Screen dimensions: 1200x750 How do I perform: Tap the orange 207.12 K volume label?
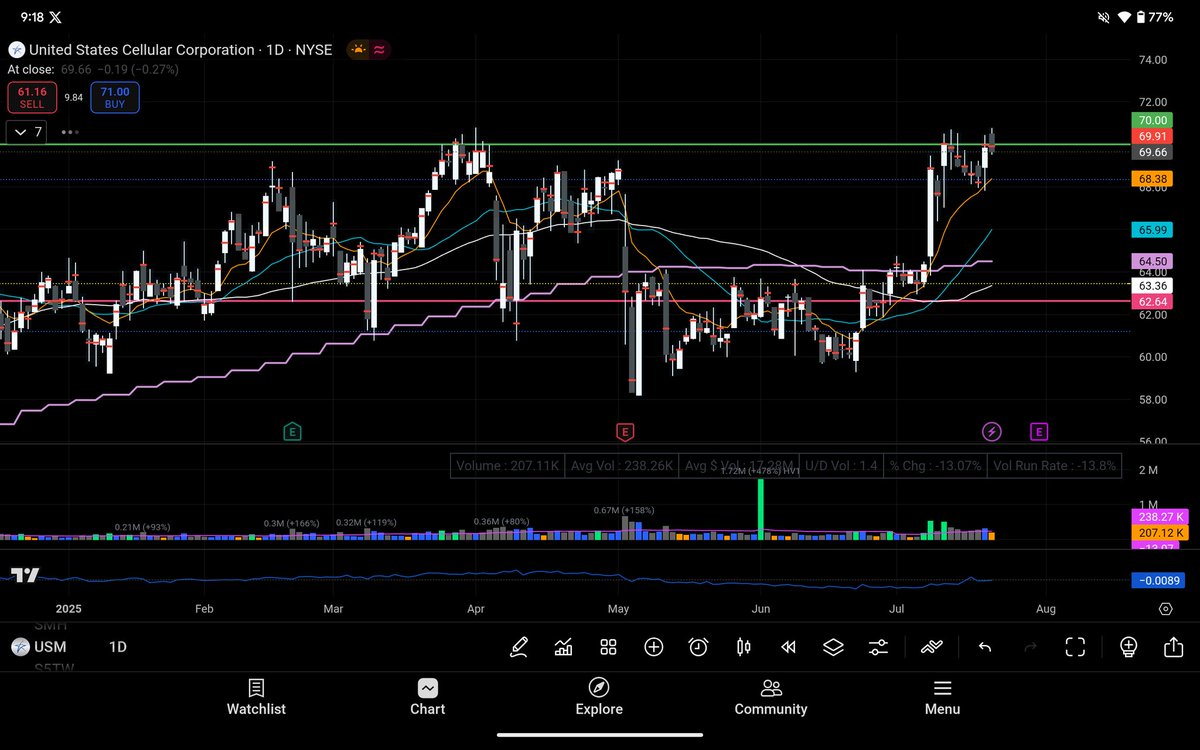[x=1158, y=533]
